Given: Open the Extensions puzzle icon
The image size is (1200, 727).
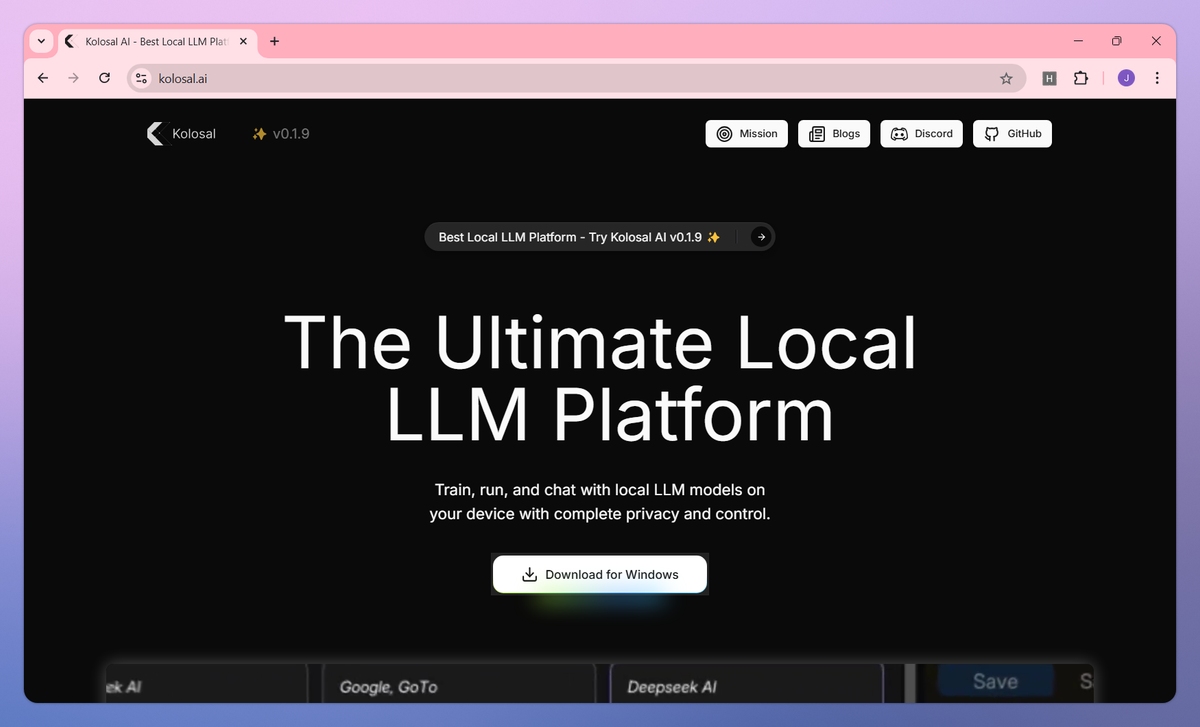Looking at the screenshot, I should [x=1080, y=78].
